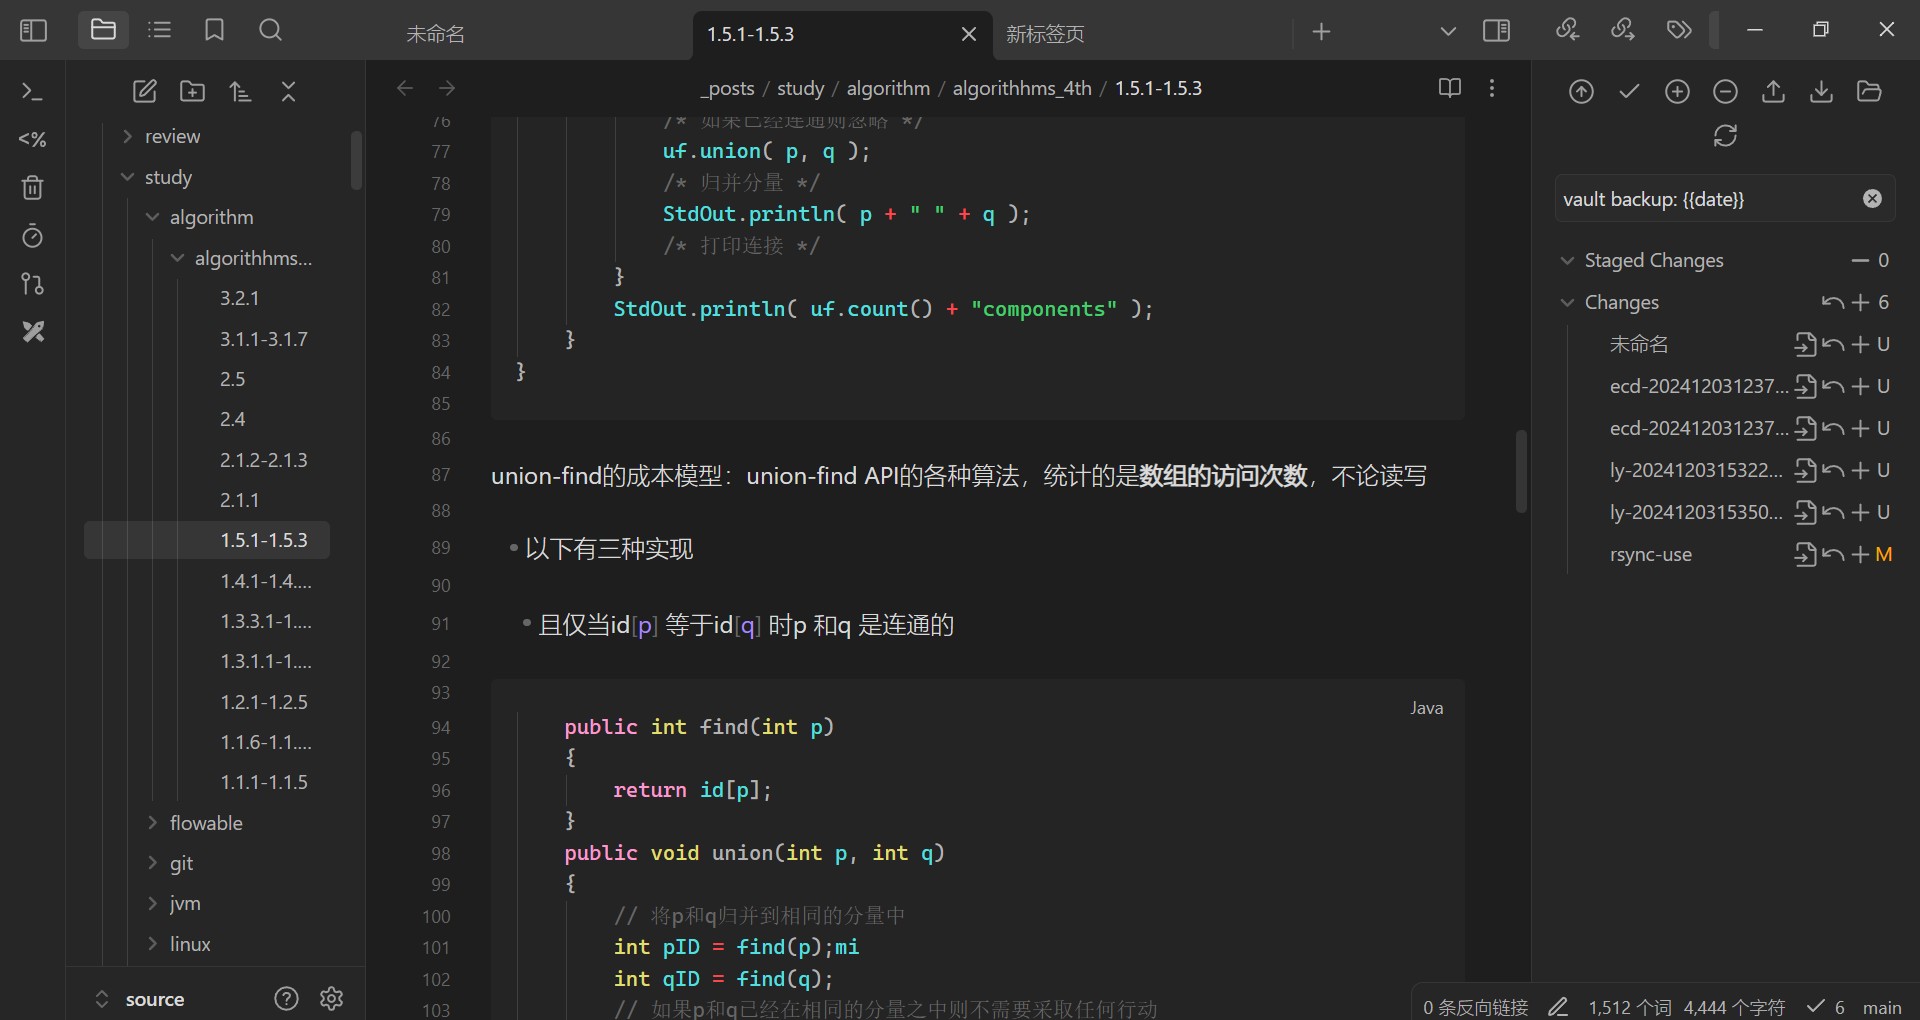Click the git push upload icon
This screenshot has height=1020, width=1920.
(1773, 92)
